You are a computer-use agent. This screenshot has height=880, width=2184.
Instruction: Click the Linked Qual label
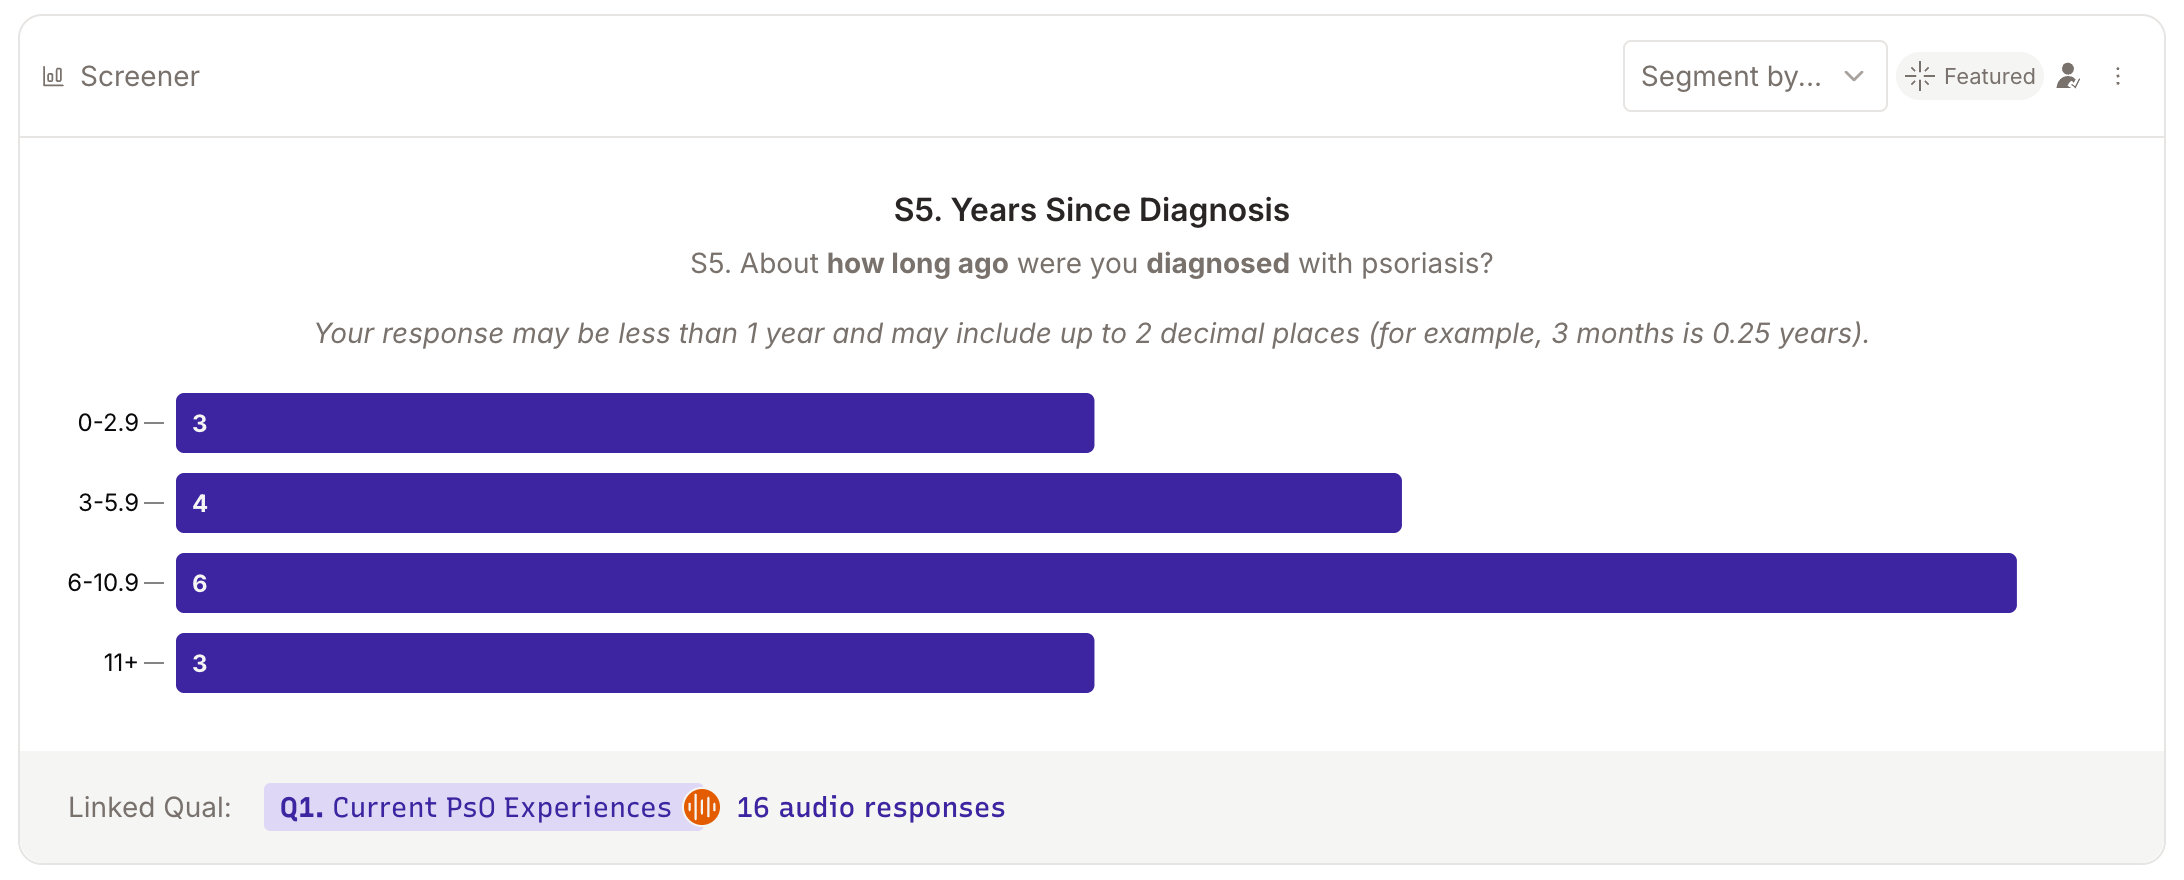tap(150, 806)
